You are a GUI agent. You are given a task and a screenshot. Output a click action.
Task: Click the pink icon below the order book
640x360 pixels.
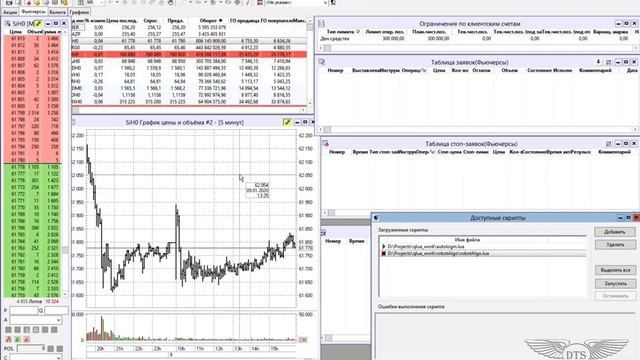(x=27, y=339)
